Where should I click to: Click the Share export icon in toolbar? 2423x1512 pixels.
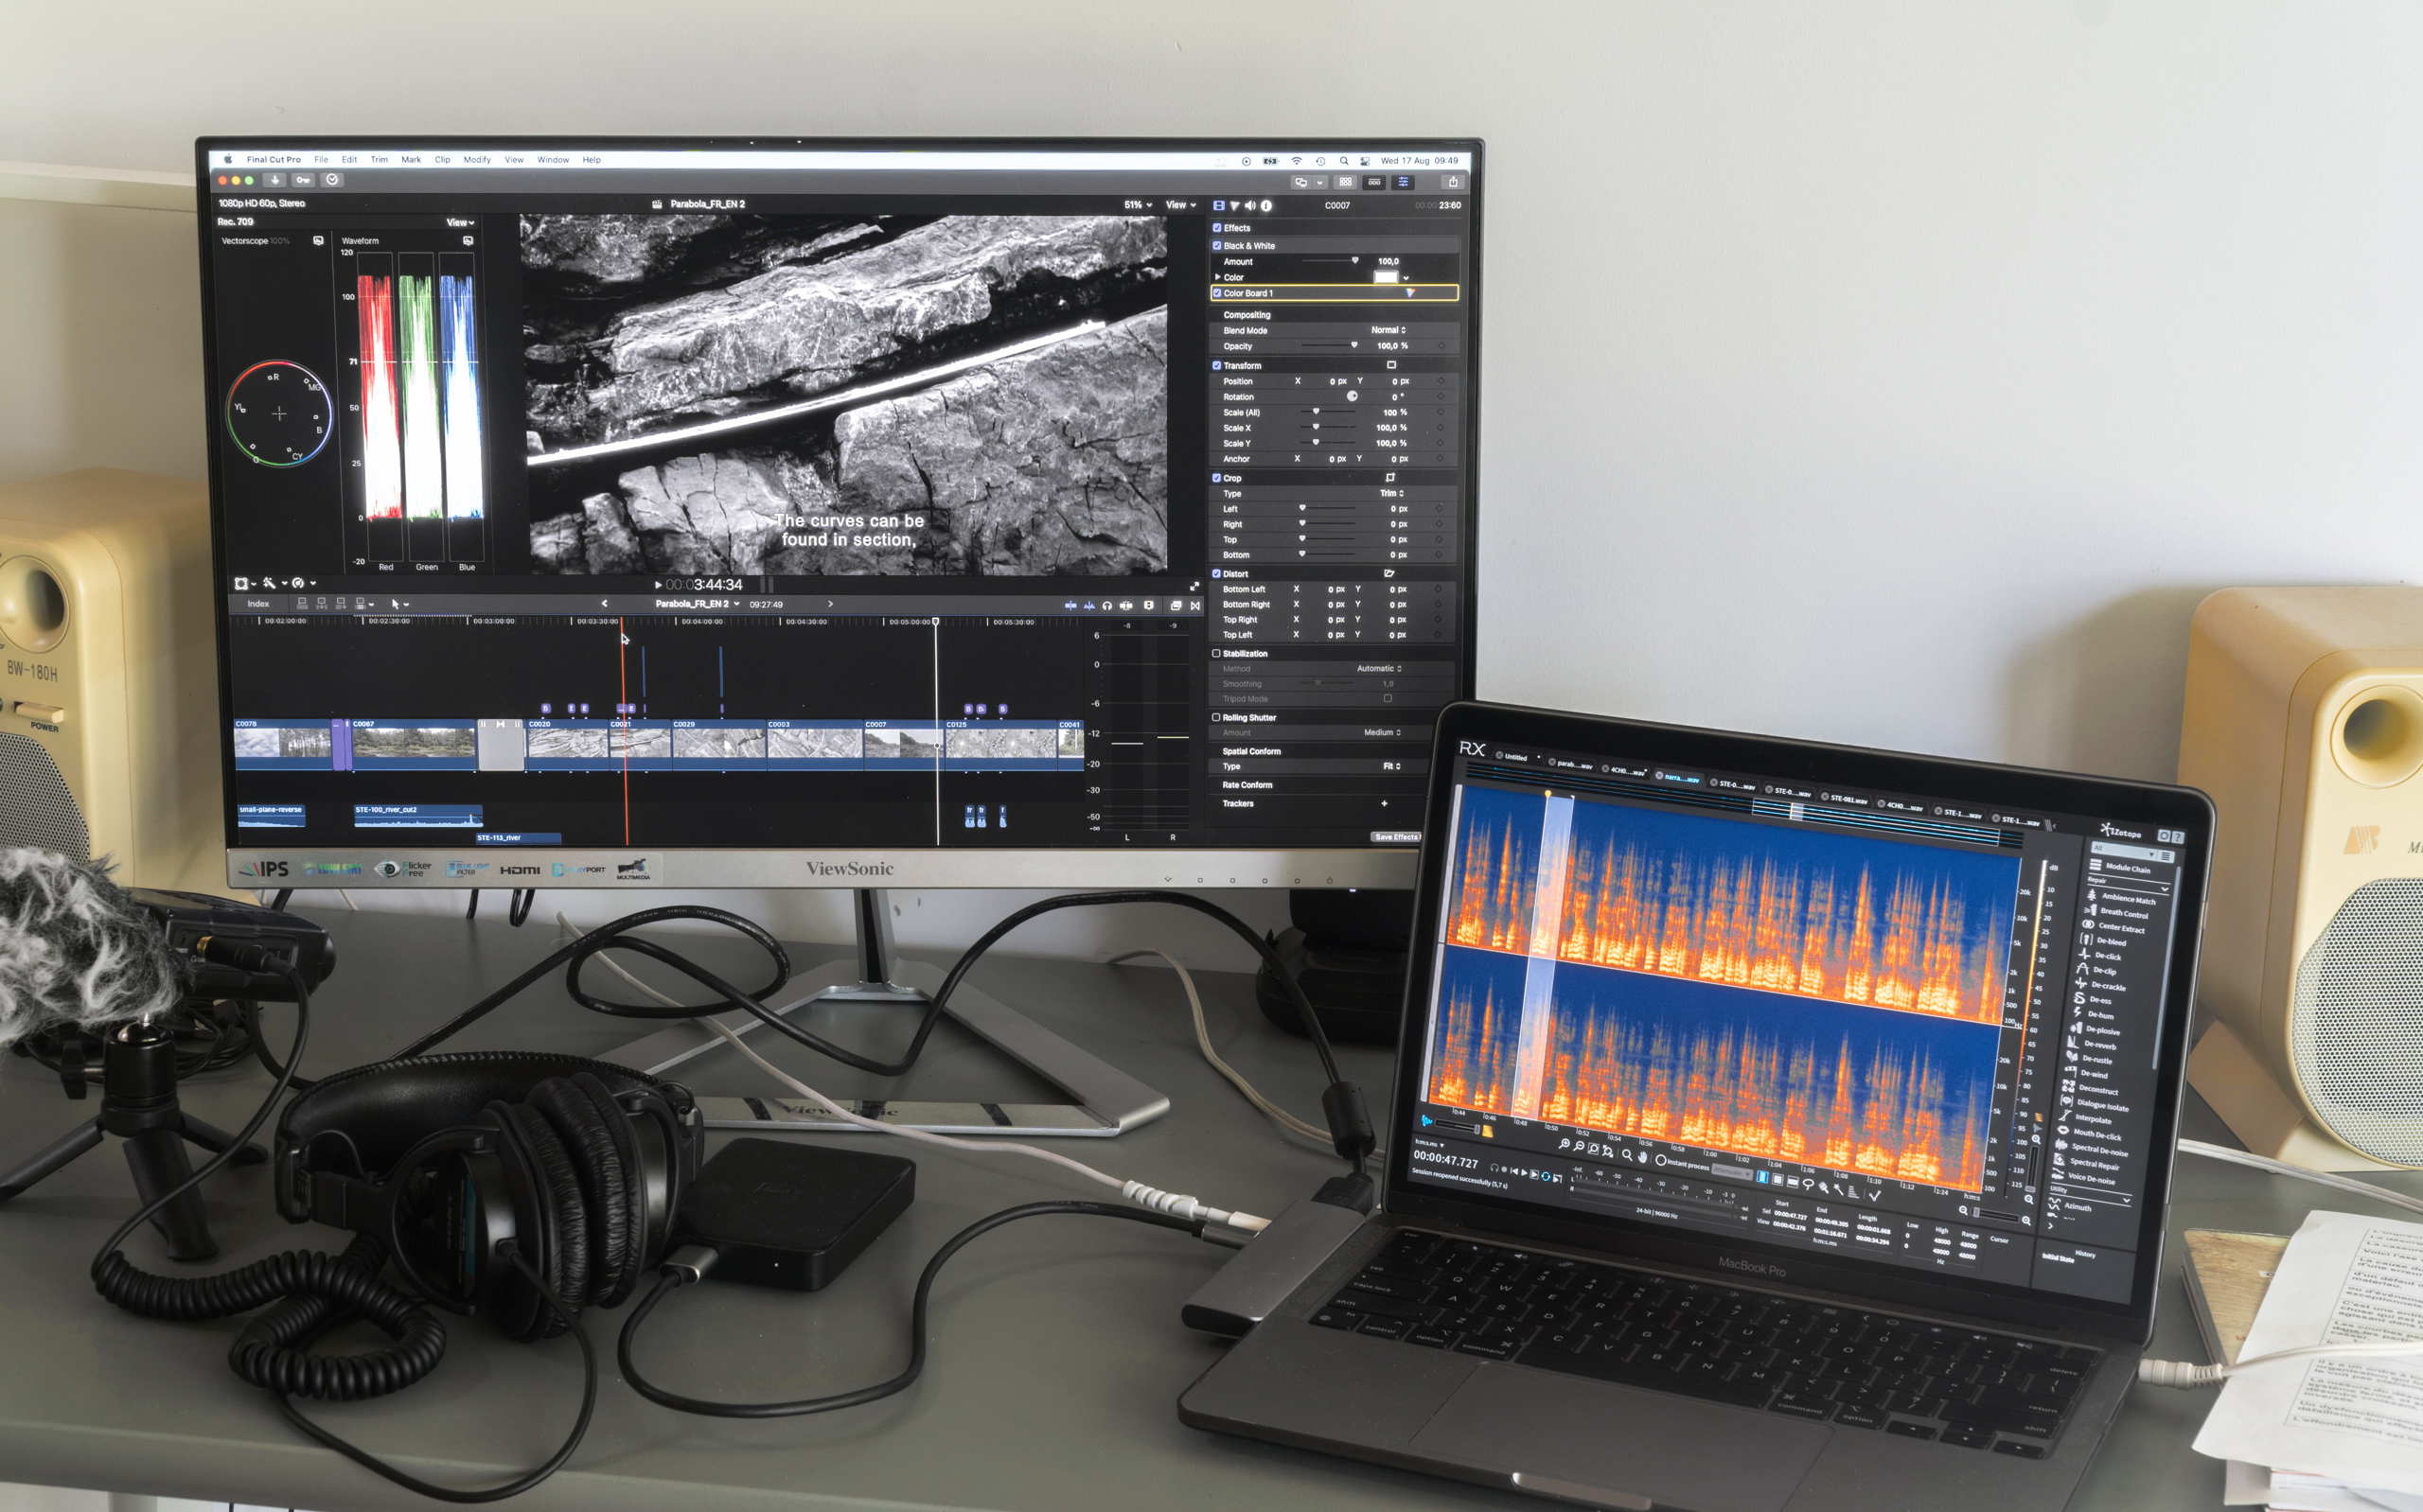(x=1453, y=182)
